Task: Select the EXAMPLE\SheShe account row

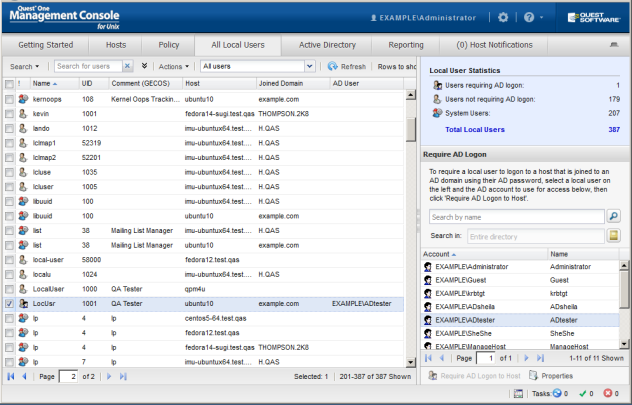Action: click(x=520, y=333)
